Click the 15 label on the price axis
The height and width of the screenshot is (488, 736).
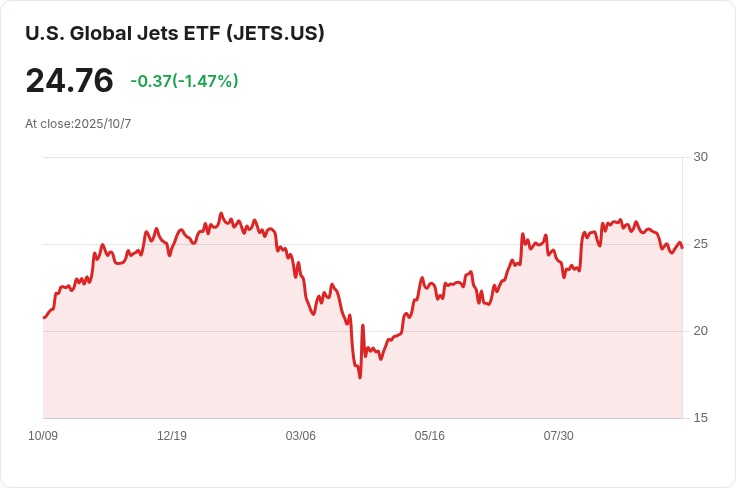coord(700,418)
